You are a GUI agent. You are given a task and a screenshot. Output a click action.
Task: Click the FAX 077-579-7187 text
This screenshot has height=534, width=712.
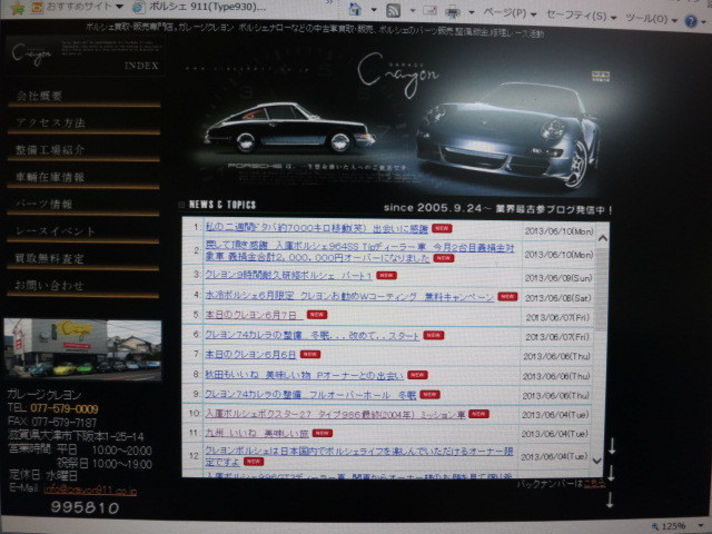[52, 422]
